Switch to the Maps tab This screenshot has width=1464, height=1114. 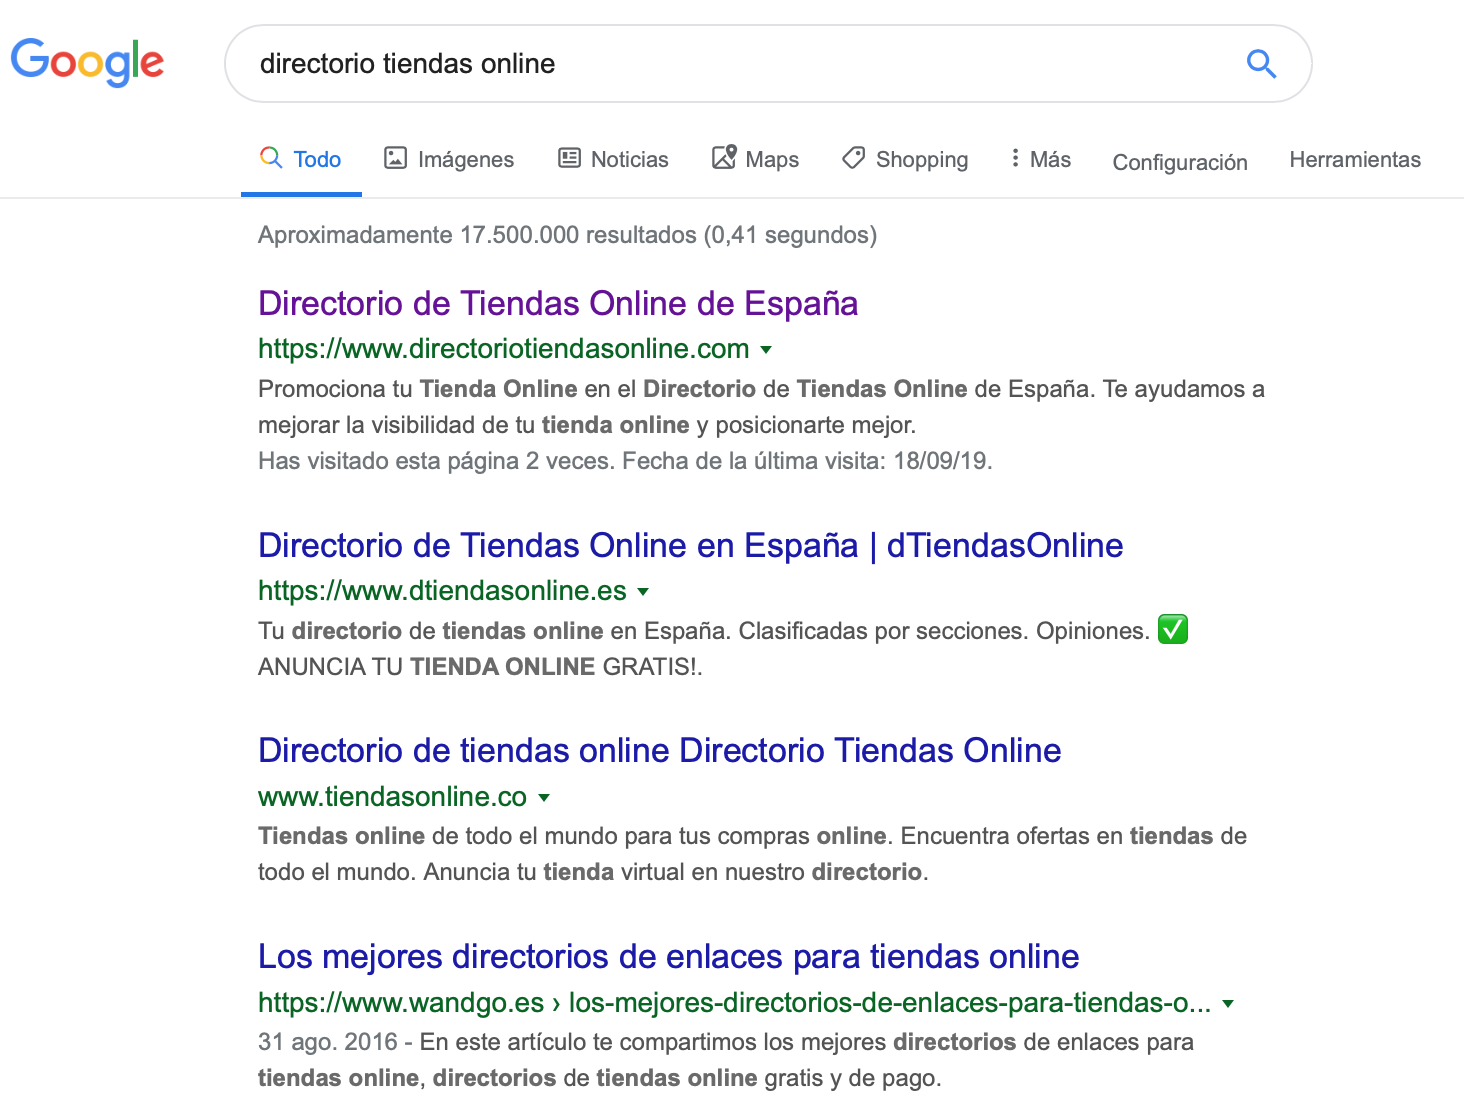coord(755,160)
